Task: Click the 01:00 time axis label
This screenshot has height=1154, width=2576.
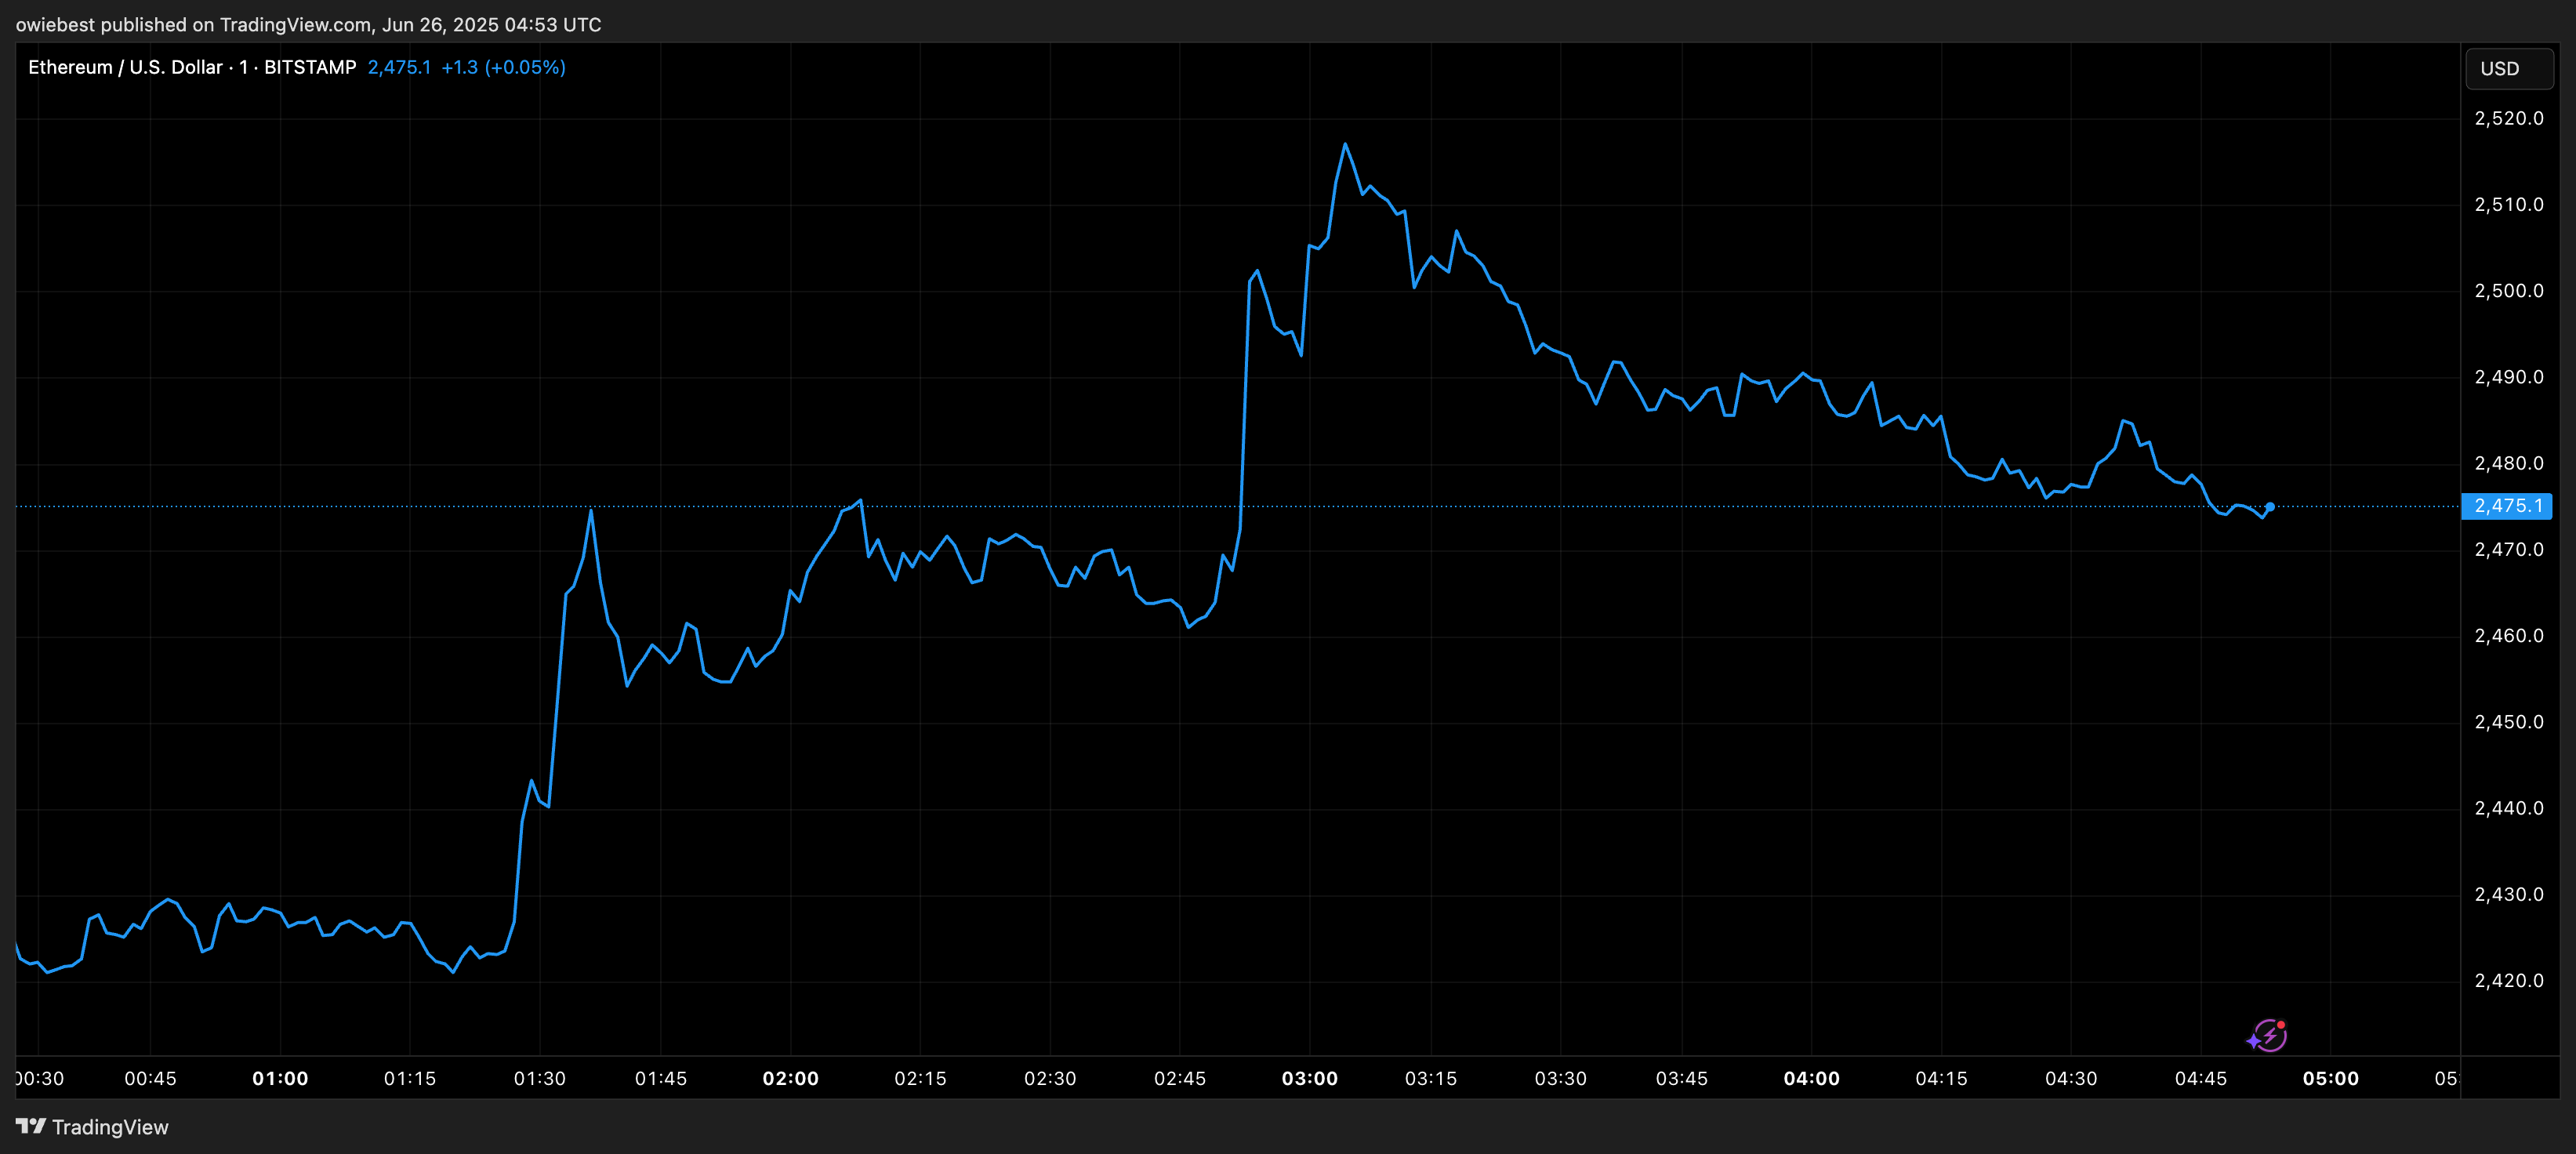Action: click(x=280, y=1078)
